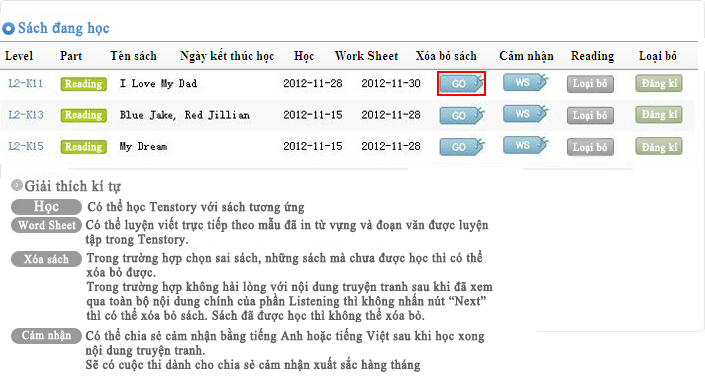Click GO button for I Love My Dad
705x380 pixels.
click(461, 84)
